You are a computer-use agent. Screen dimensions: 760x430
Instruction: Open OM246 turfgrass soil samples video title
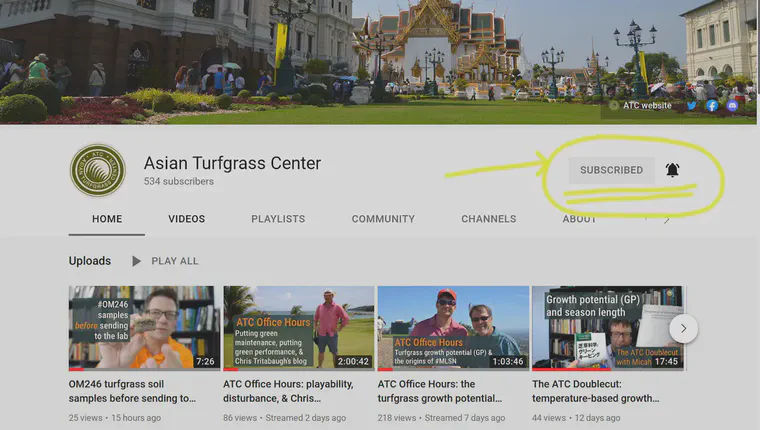coord(132,391)
